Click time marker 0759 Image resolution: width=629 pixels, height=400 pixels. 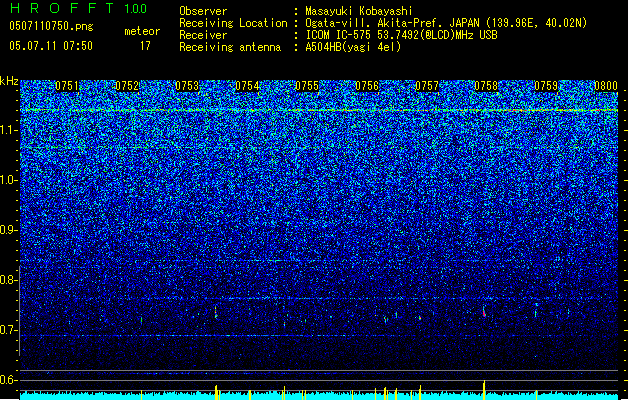pos(546,86)
